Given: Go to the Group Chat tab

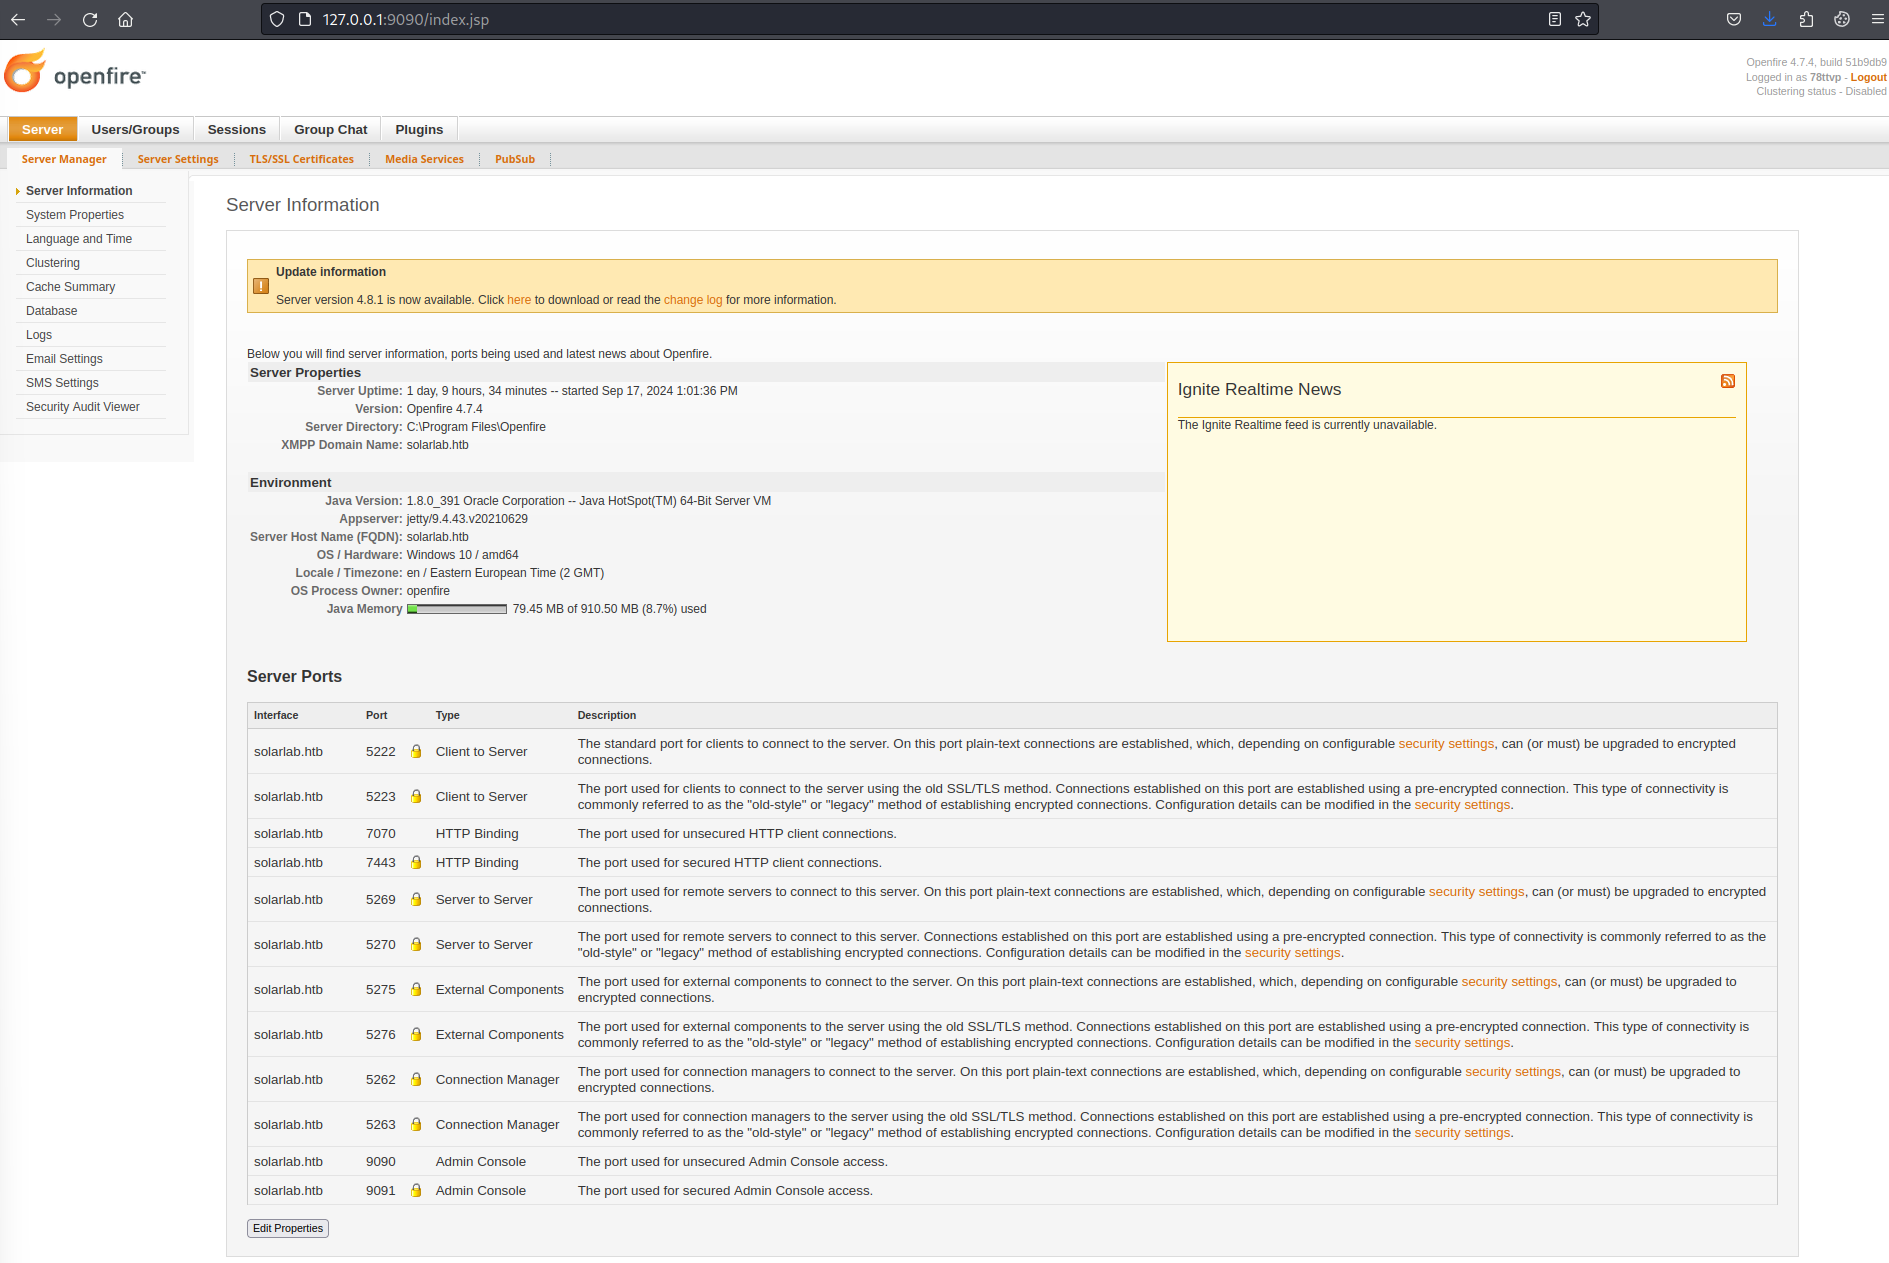Looking at the screenshot, I should pos(331,129).
